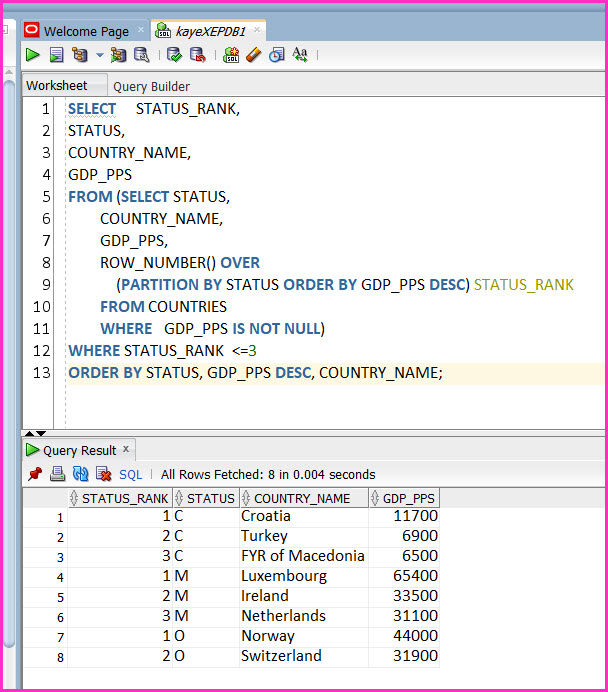The image size is (608, 692).
Task: Click the Turkey cell
Action: coord(304,536)
